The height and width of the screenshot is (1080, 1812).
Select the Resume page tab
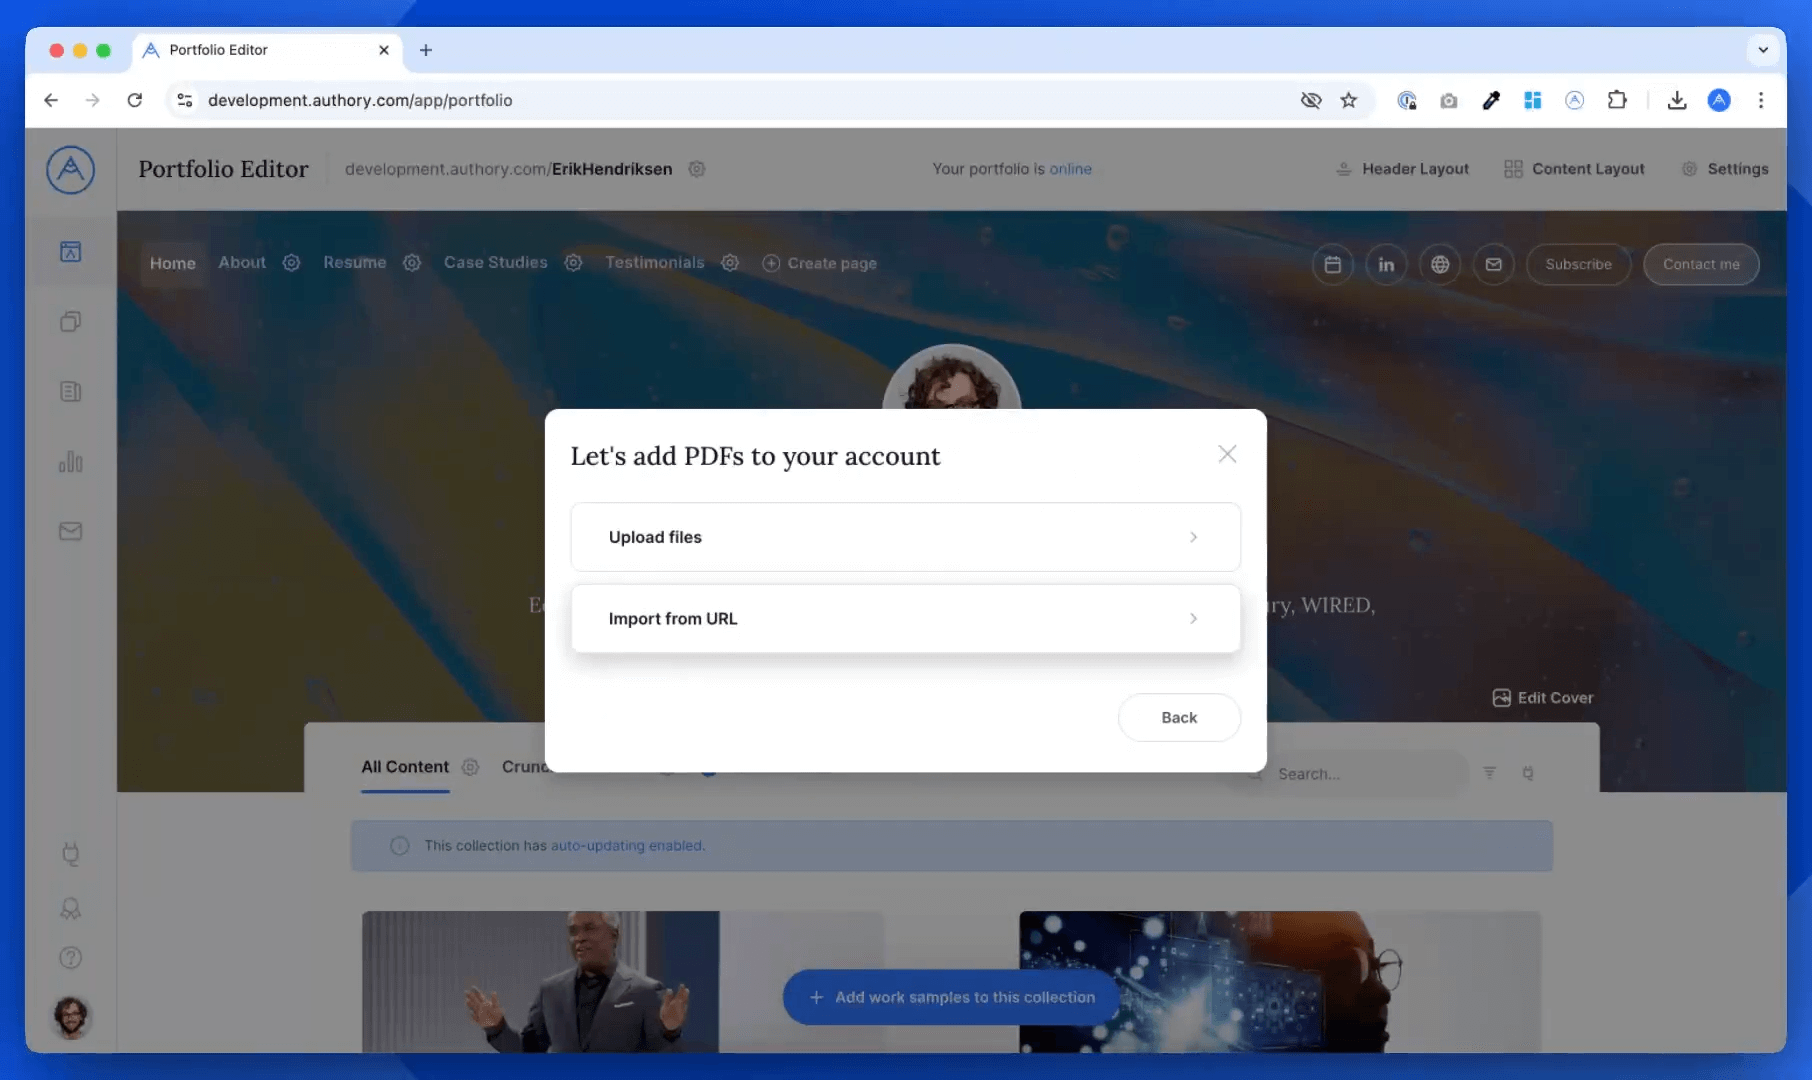coord(354,263)
